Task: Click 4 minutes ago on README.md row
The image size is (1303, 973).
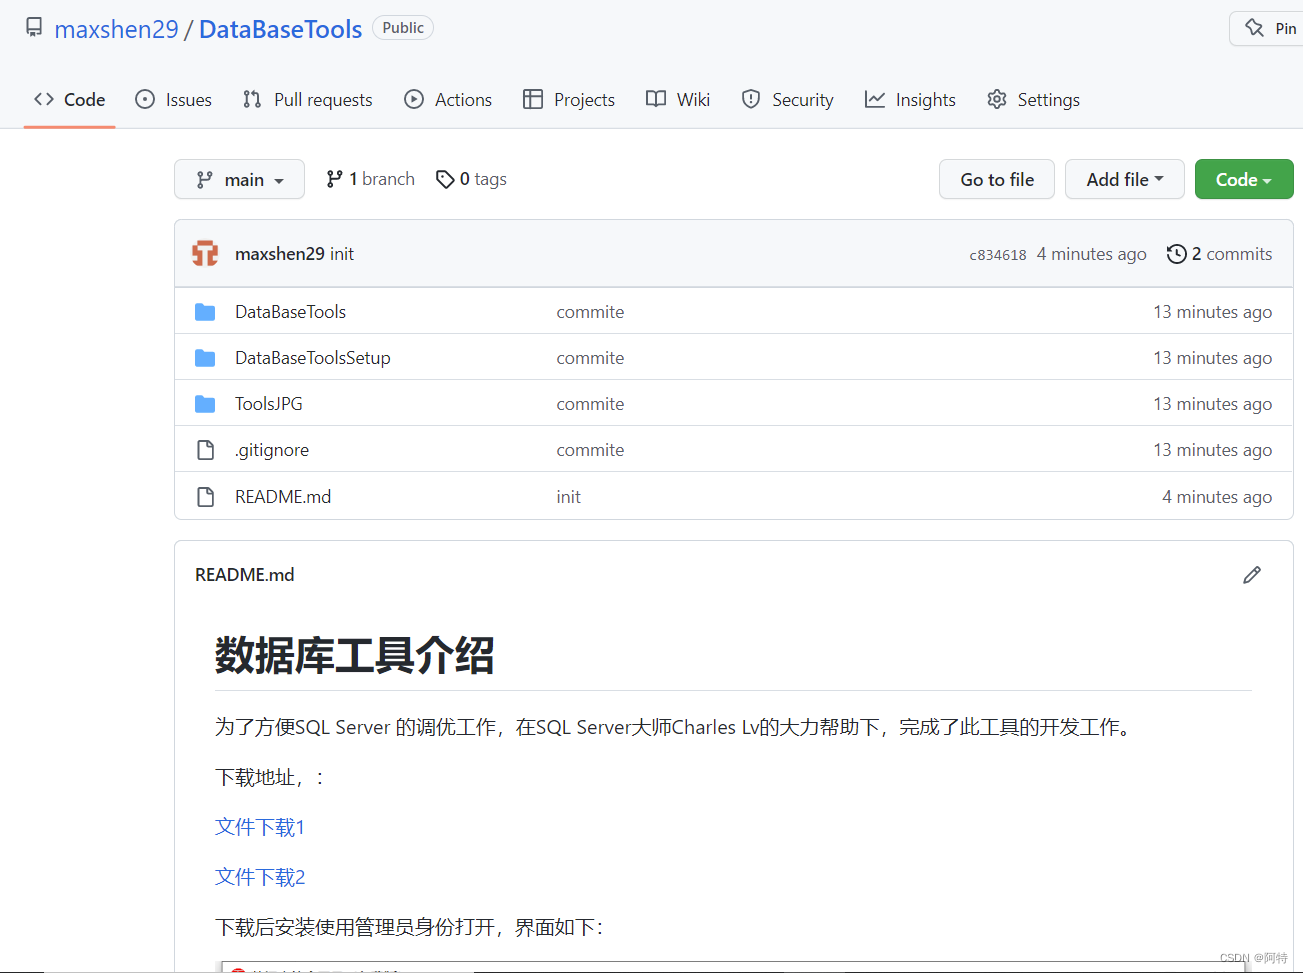Action: pyautogui.click(x=1217, y=497)
